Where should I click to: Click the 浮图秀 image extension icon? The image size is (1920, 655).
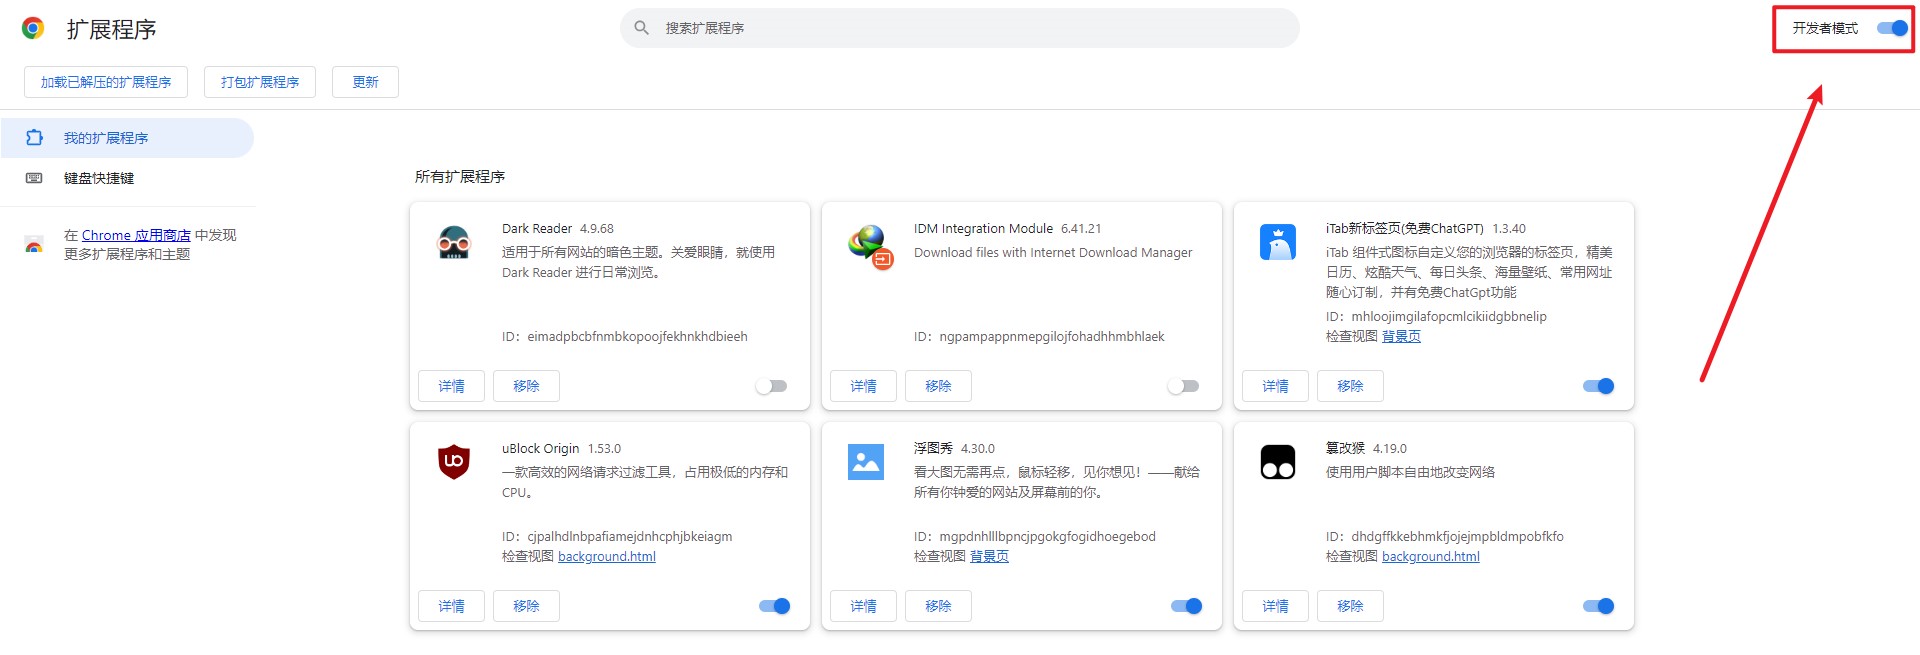865,462
